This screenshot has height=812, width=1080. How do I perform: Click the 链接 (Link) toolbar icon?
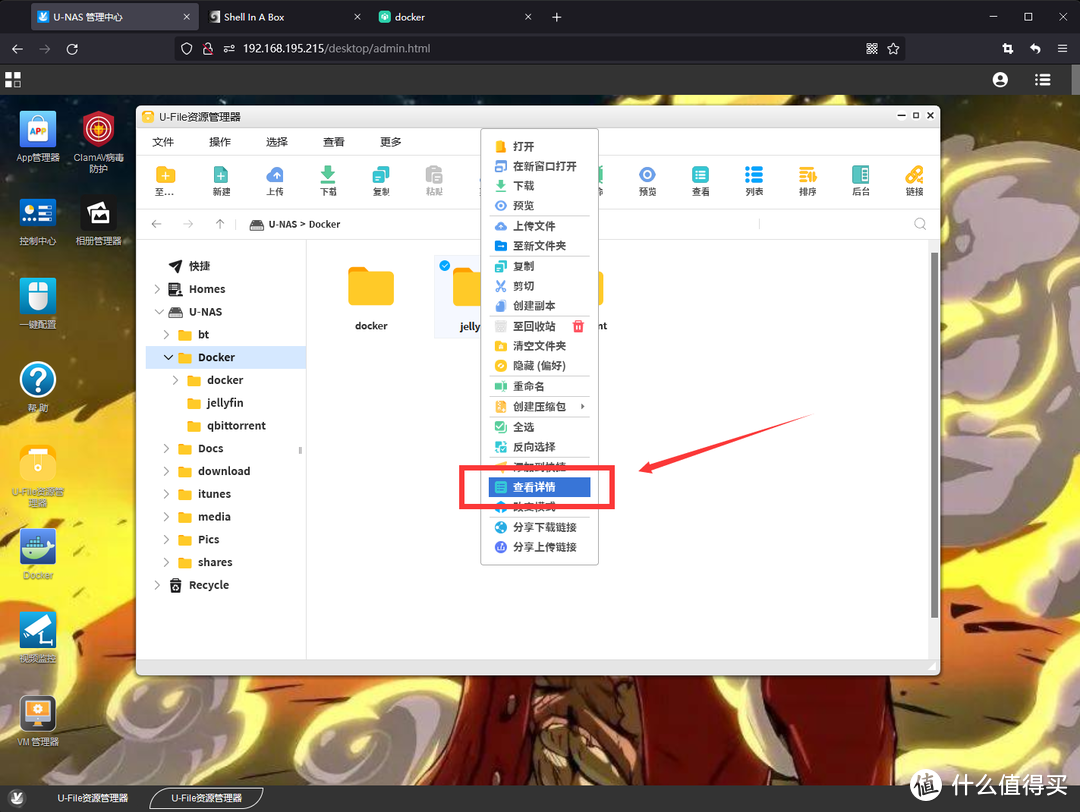click(914, 180)
